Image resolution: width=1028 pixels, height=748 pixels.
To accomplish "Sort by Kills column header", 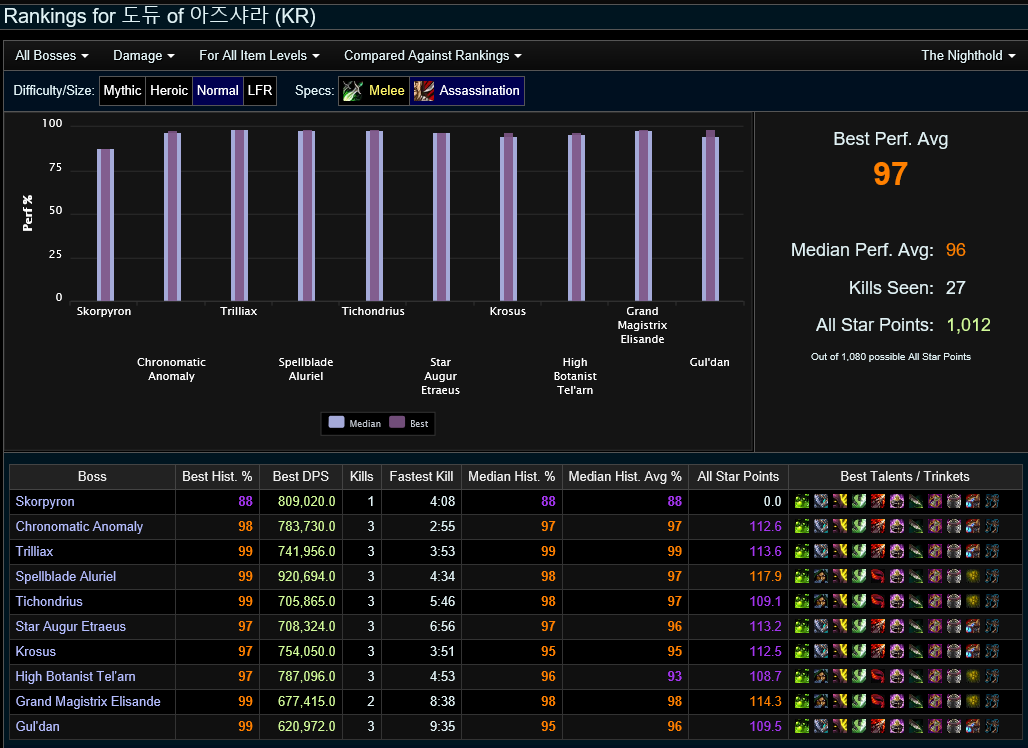I will [361, 477].
